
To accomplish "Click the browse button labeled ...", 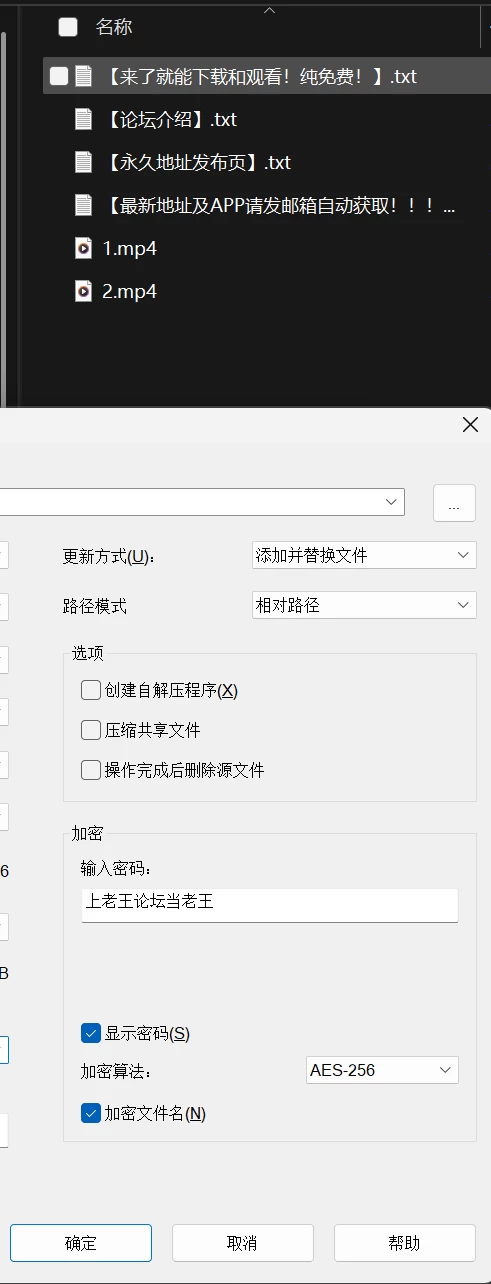I will click(x=454, y=503).
